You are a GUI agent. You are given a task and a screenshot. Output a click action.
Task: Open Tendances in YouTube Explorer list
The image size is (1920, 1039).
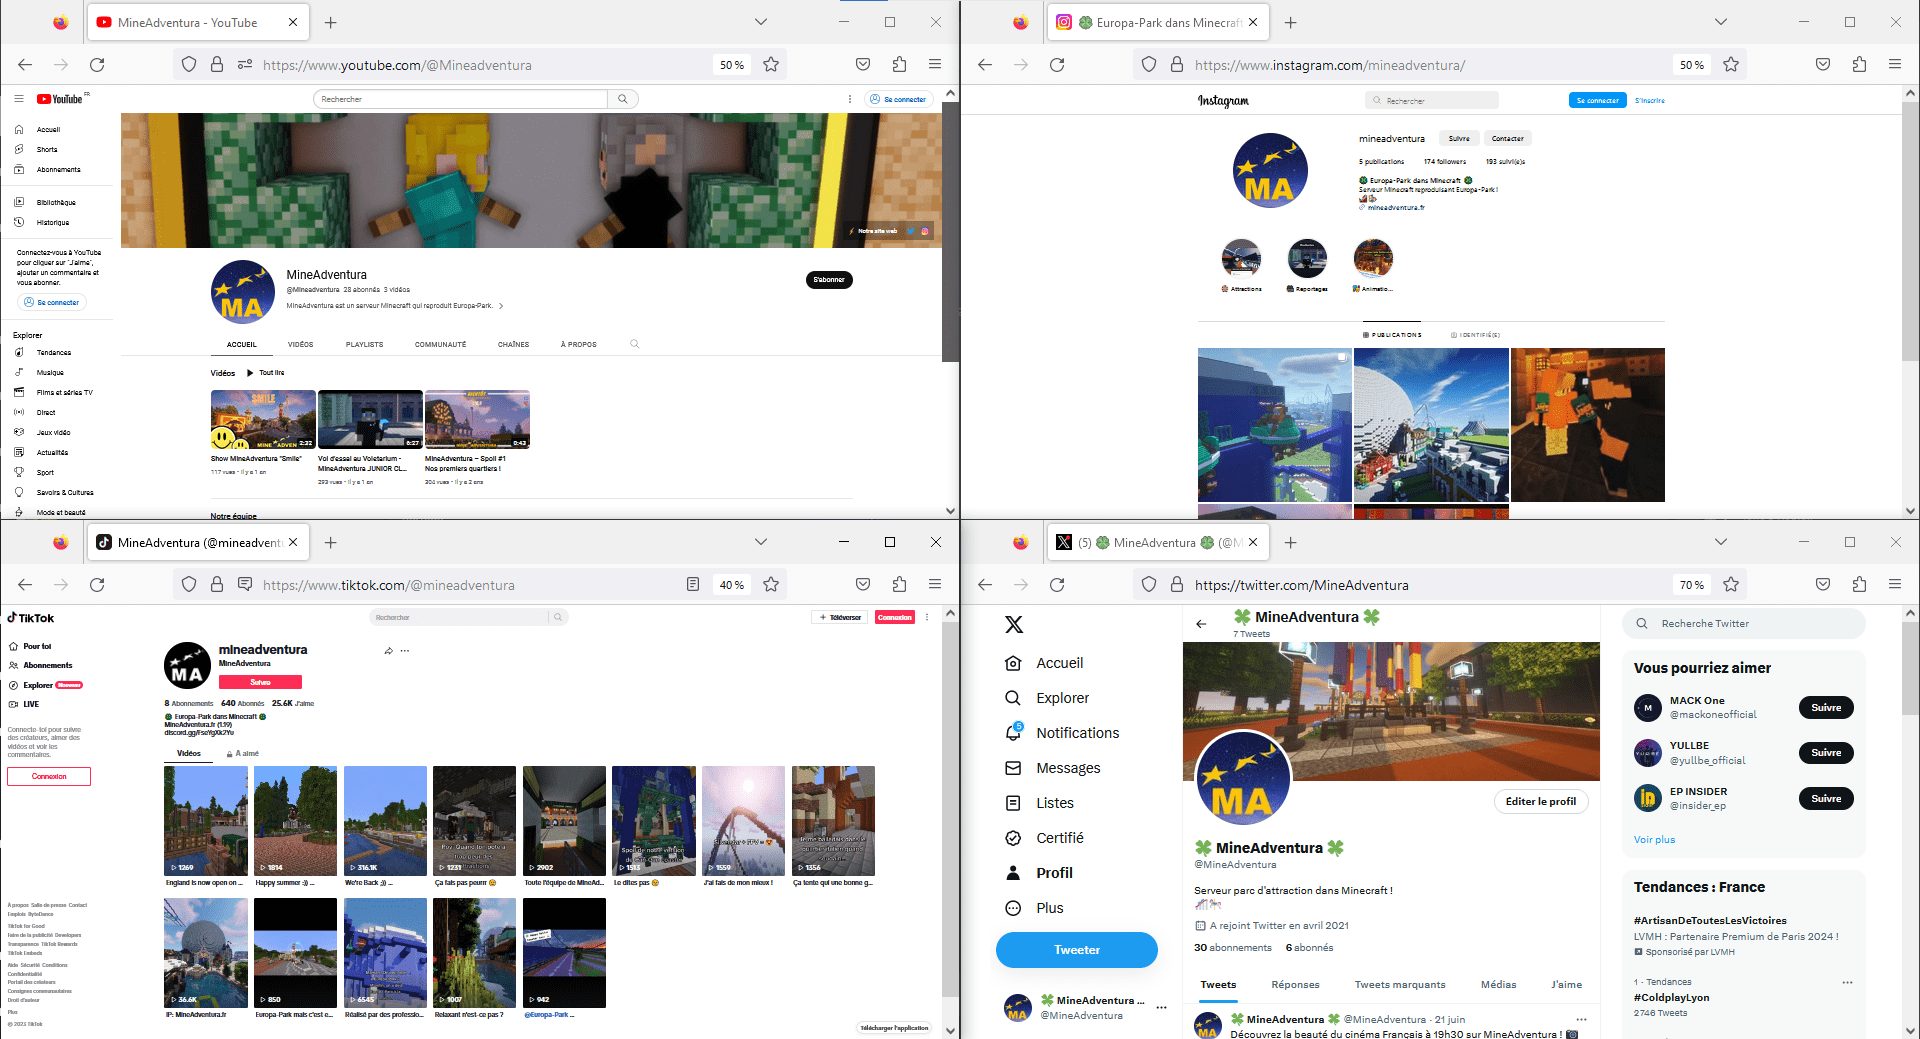click(54, 352)
